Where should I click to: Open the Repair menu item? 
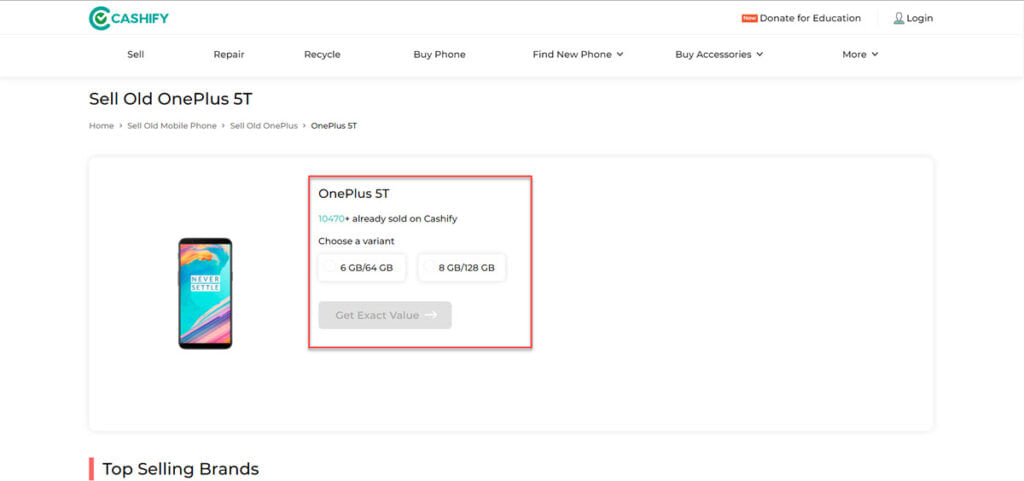click(229, 55)
